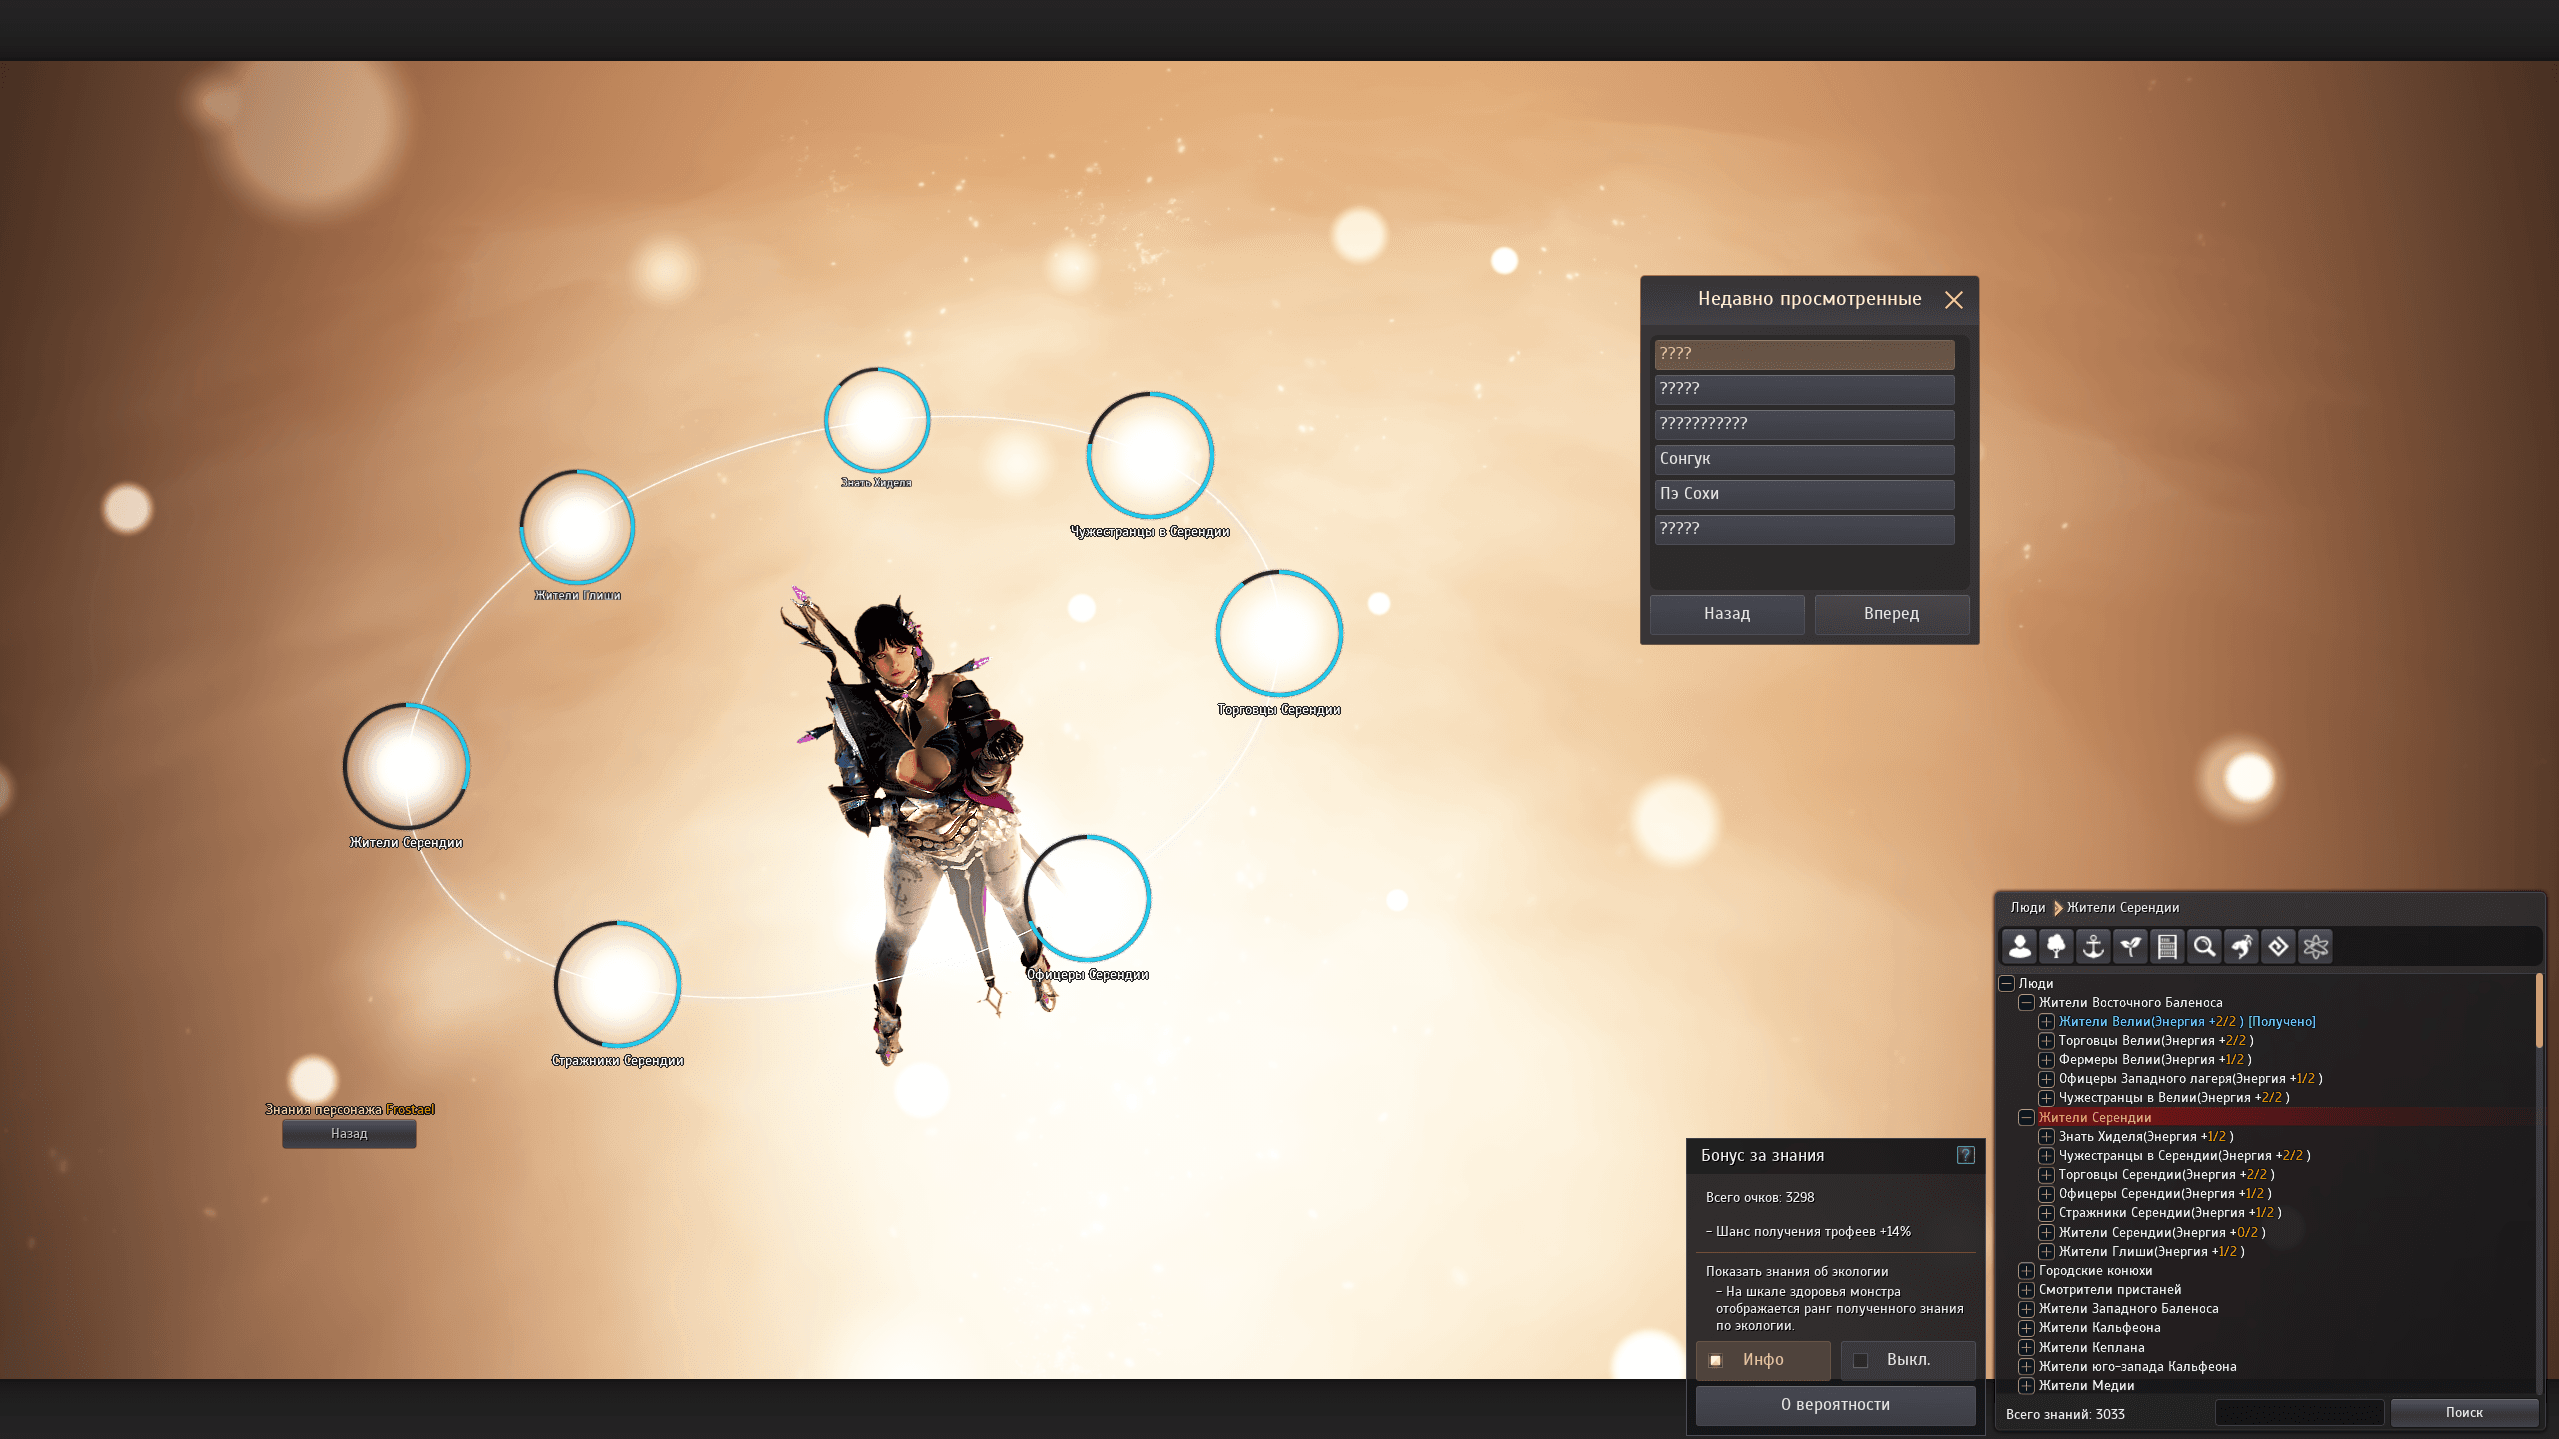The image size is (2559, 1439).
Task: Click the Жители Серендии breadcrumb text
Action: click(2122, 907)
